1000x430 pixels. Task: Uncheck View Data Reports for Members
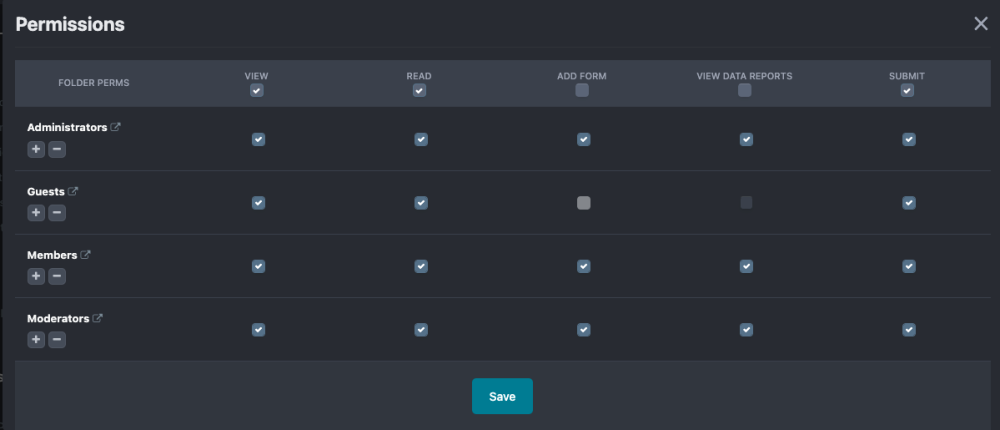746,266
